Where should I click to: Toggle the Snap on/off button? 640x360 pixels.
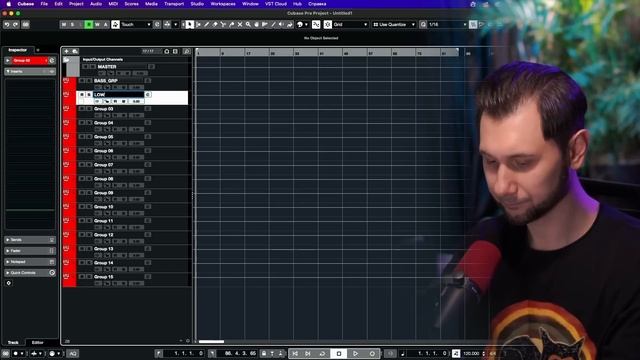click(x=328, y=24)
